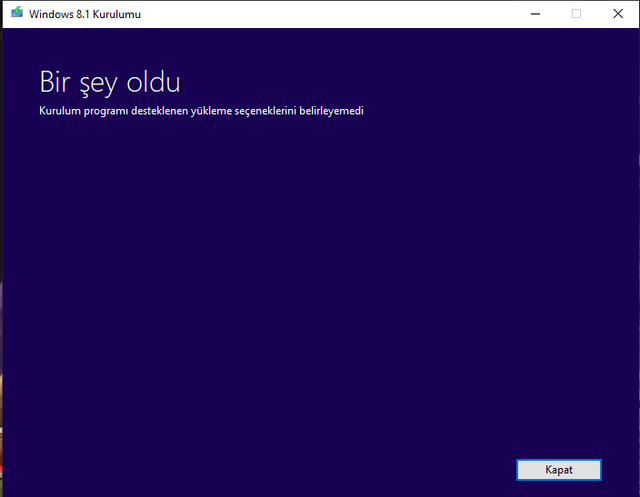Close the setup window with the X
Screen dimensions: 640x497
(618, 14)
